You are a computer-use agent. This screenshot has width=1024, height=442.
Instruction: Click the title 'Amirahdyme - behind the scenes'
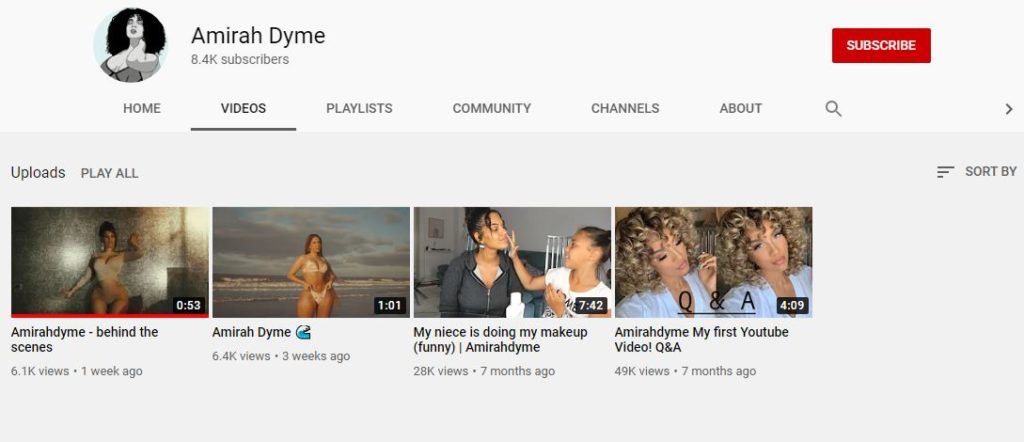(x=84, y=339)
